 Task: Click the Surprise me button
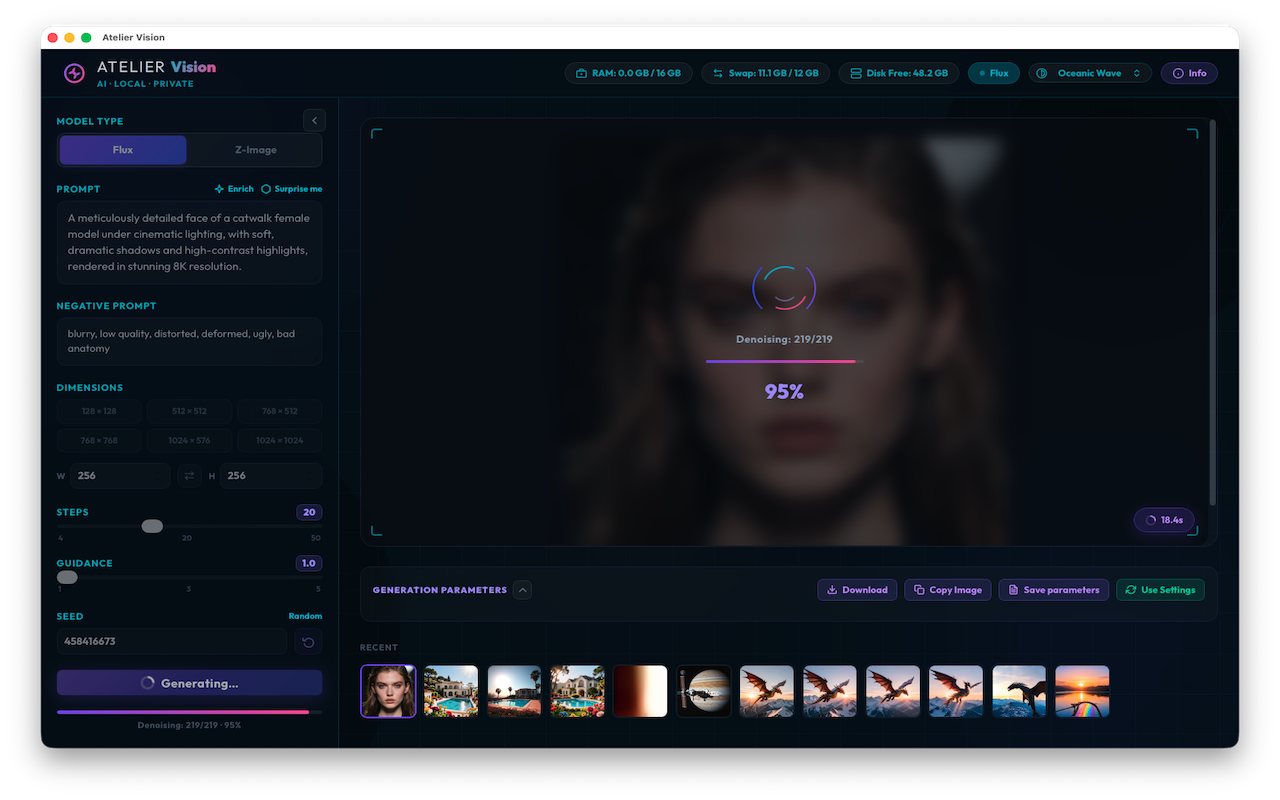coord(292,189)
